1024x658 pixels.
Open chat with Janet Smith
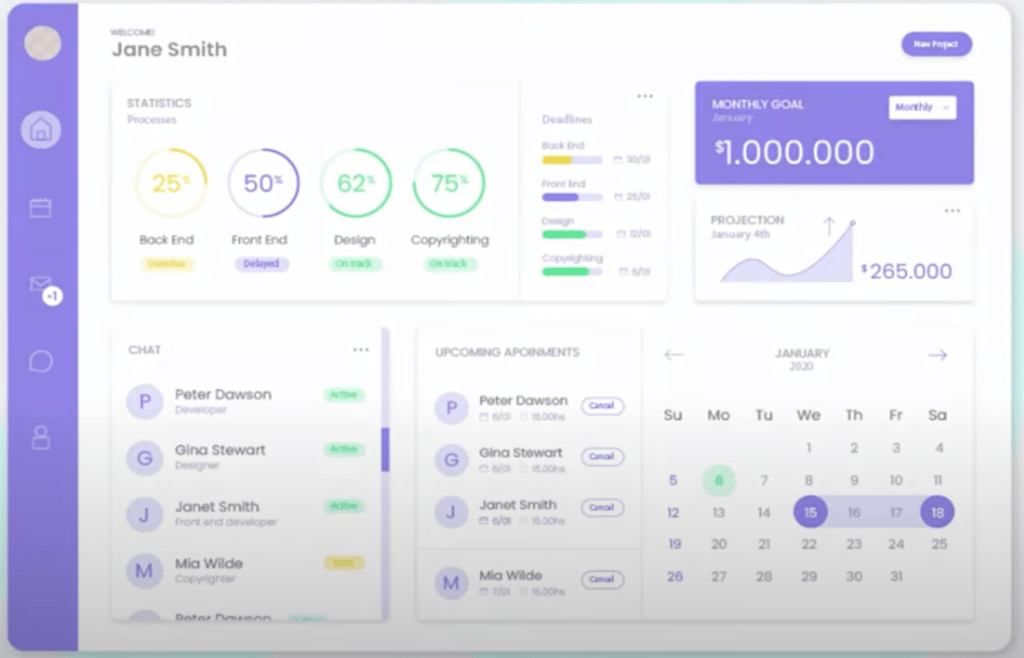[217, 512]
